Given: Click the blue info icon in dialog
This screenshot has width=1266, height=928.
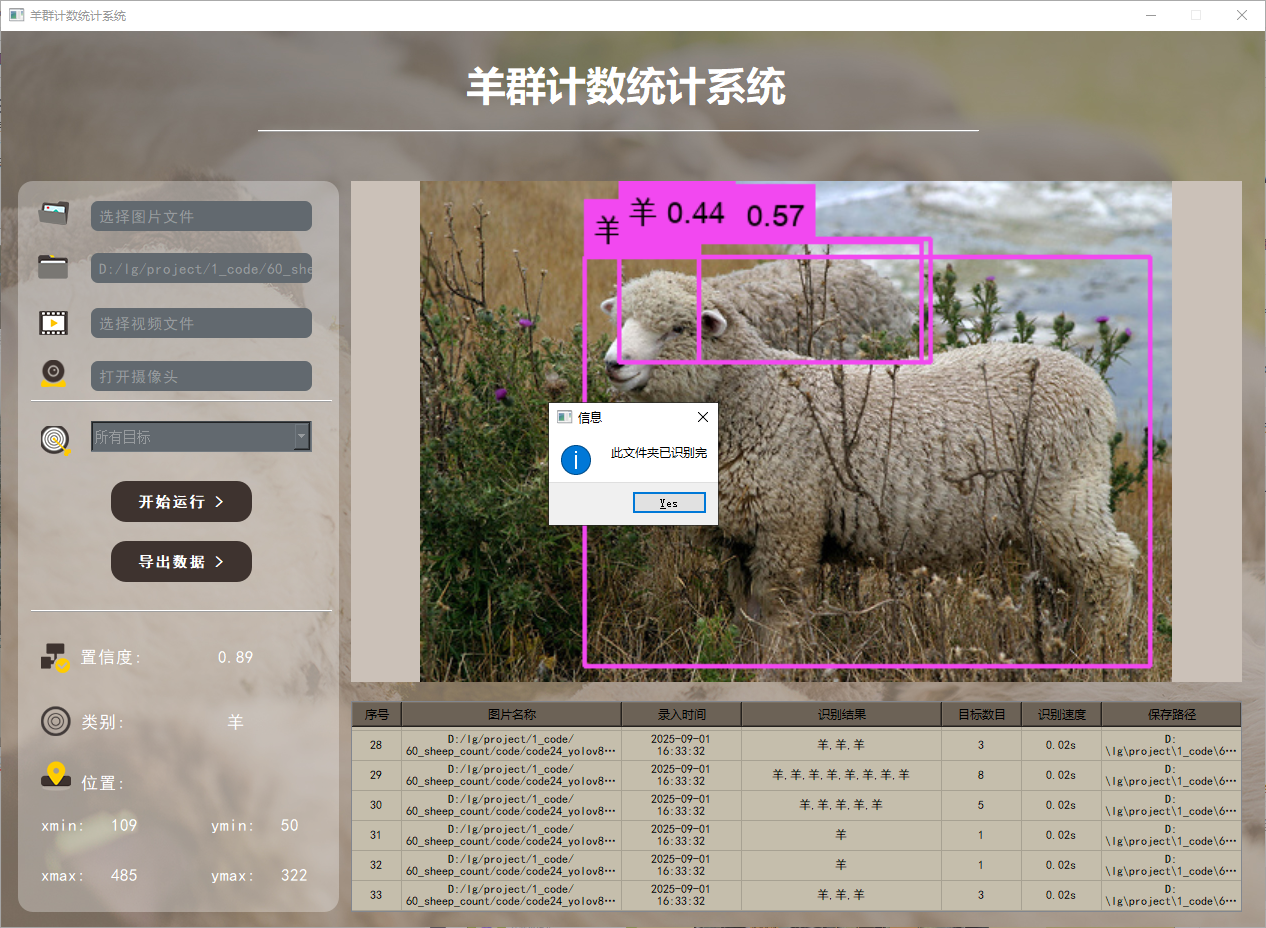Looking at the screenshot, I should click(576, 460).
